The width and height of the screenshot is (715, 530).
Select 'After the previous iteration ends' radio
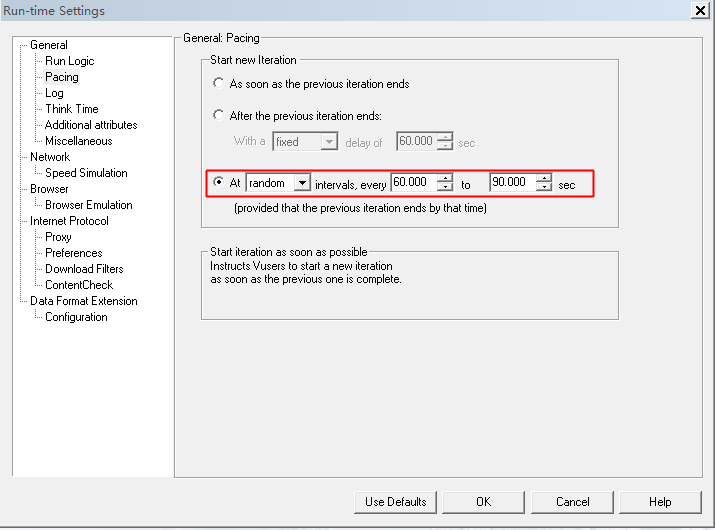218,115
